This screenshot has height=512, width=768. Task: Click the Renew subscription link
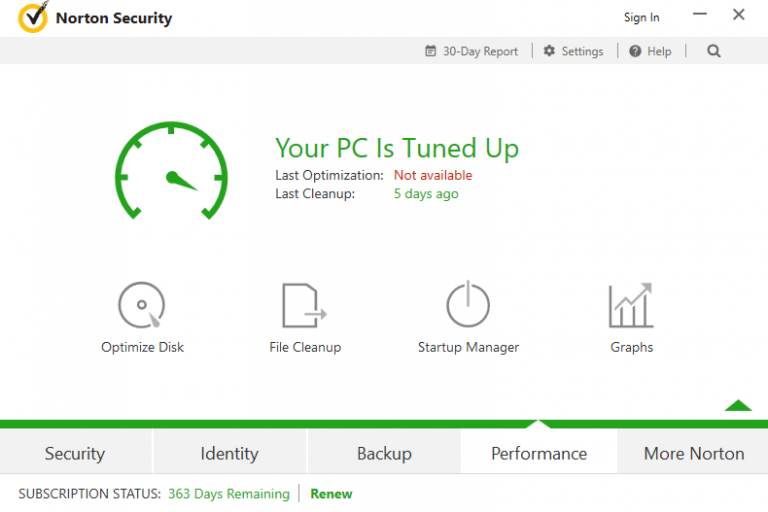point(331,494)
